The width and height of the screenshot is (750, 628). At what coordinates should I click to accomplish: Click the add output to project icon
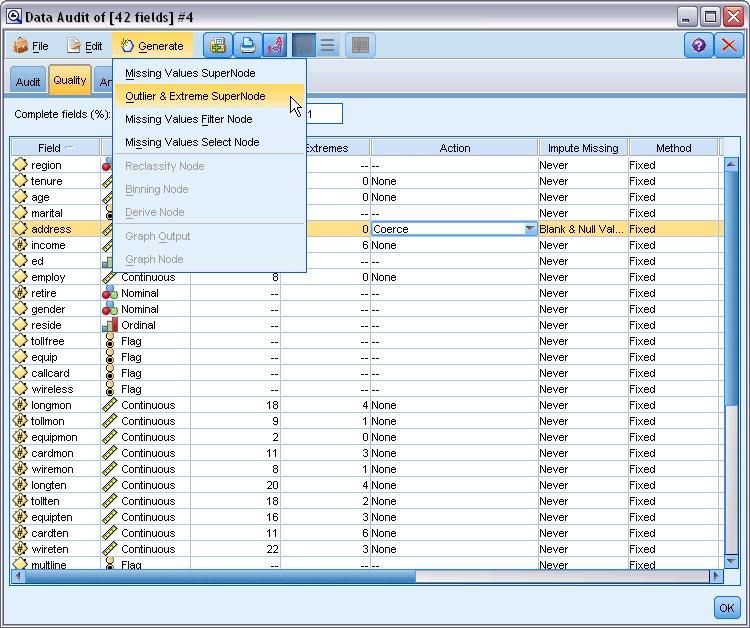pos(218,46)
